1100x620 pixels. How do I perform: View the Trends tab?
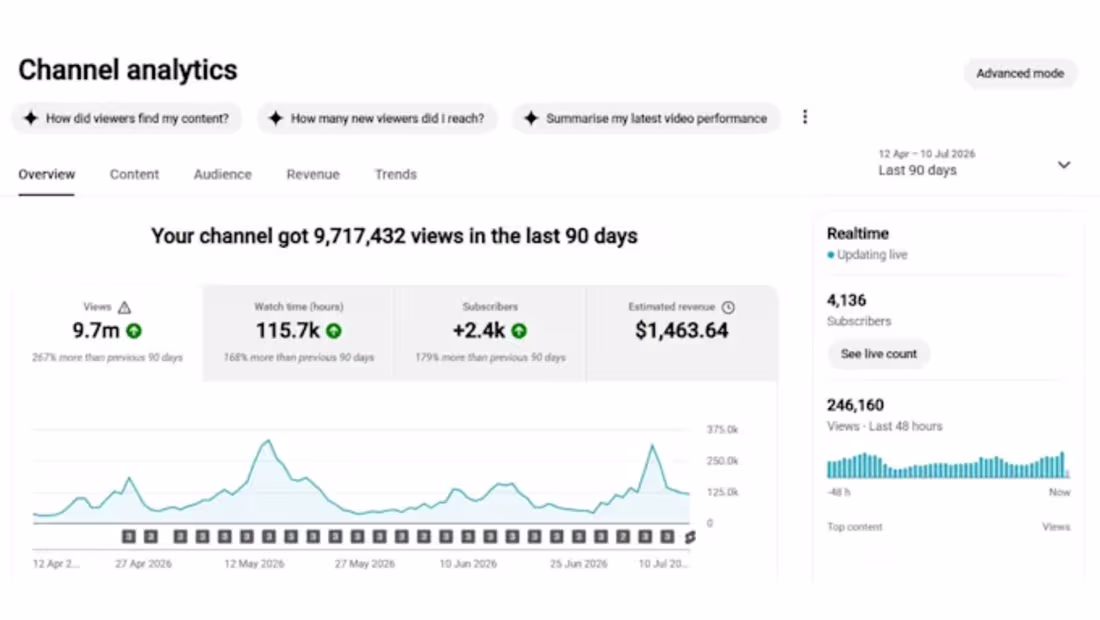[396, 175]
